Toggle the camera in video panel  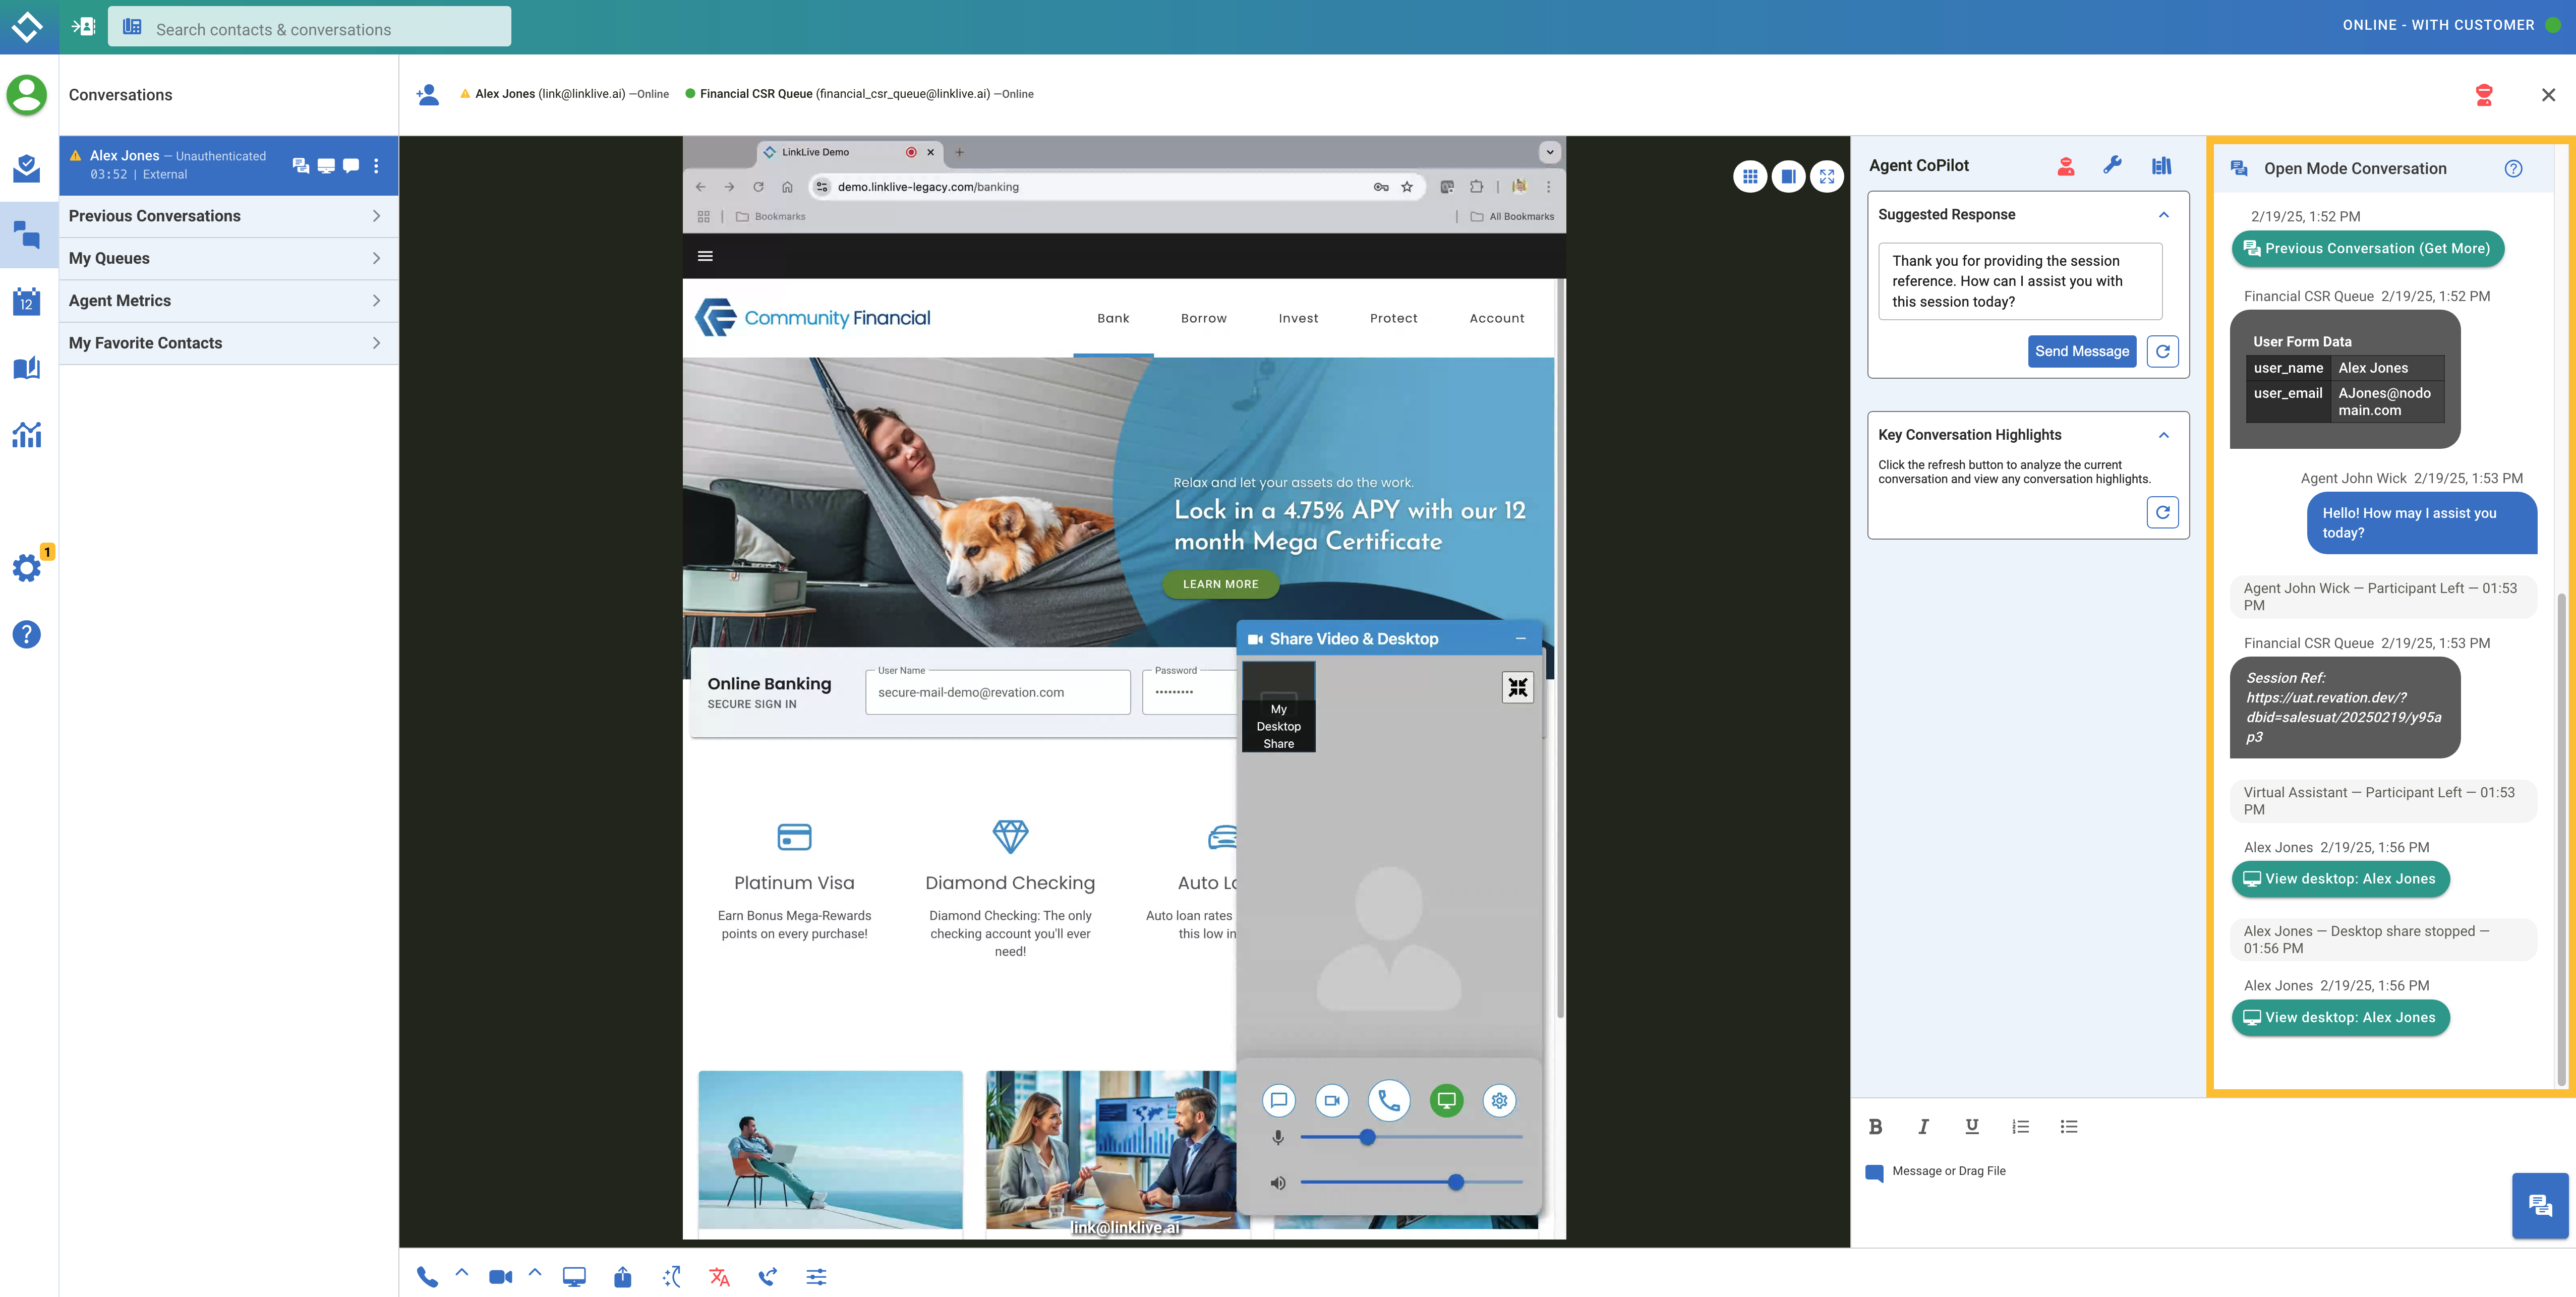tap(1332, 1101)
